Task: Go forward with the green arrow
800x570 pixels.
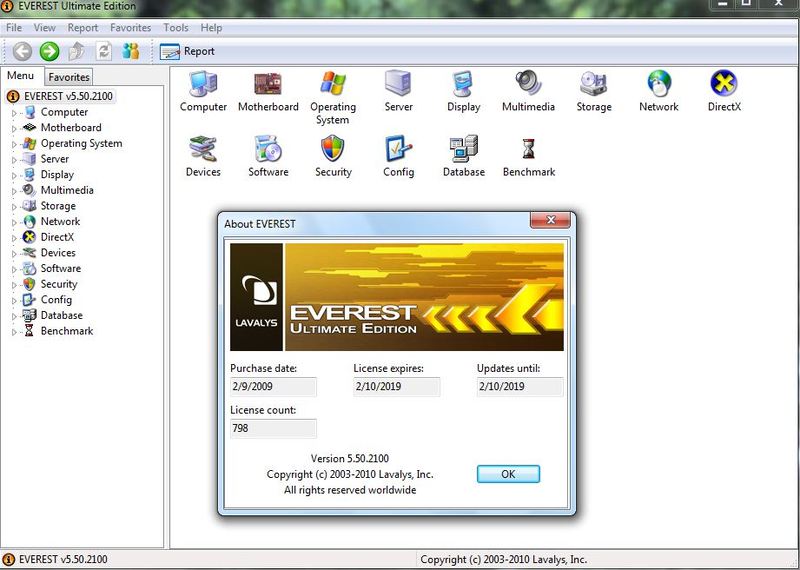Action: [49, 52]
